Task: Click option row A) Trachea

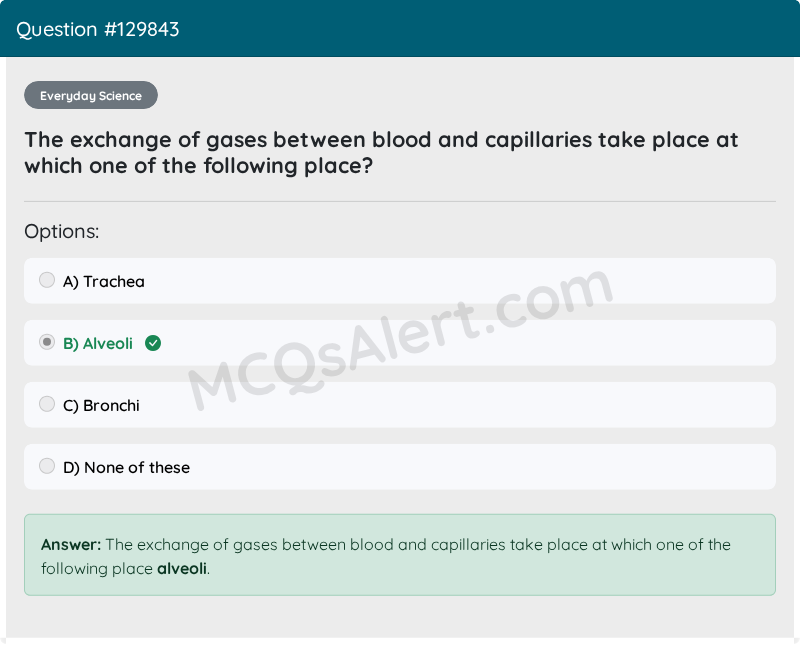Action: (x=400, y=280)
